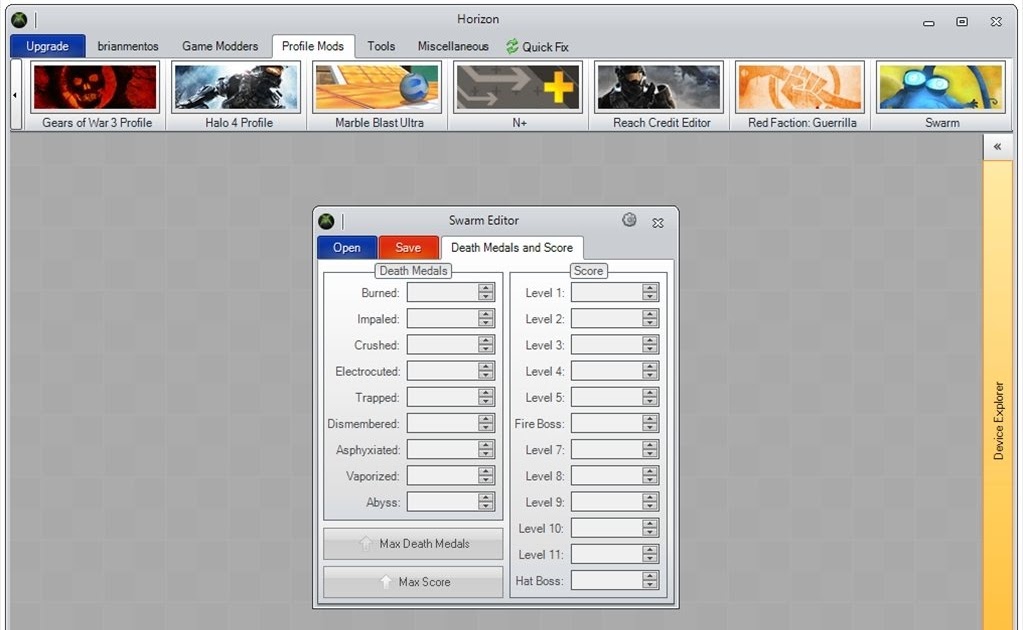Open the brianmentos tab

[x=128, y=46]
